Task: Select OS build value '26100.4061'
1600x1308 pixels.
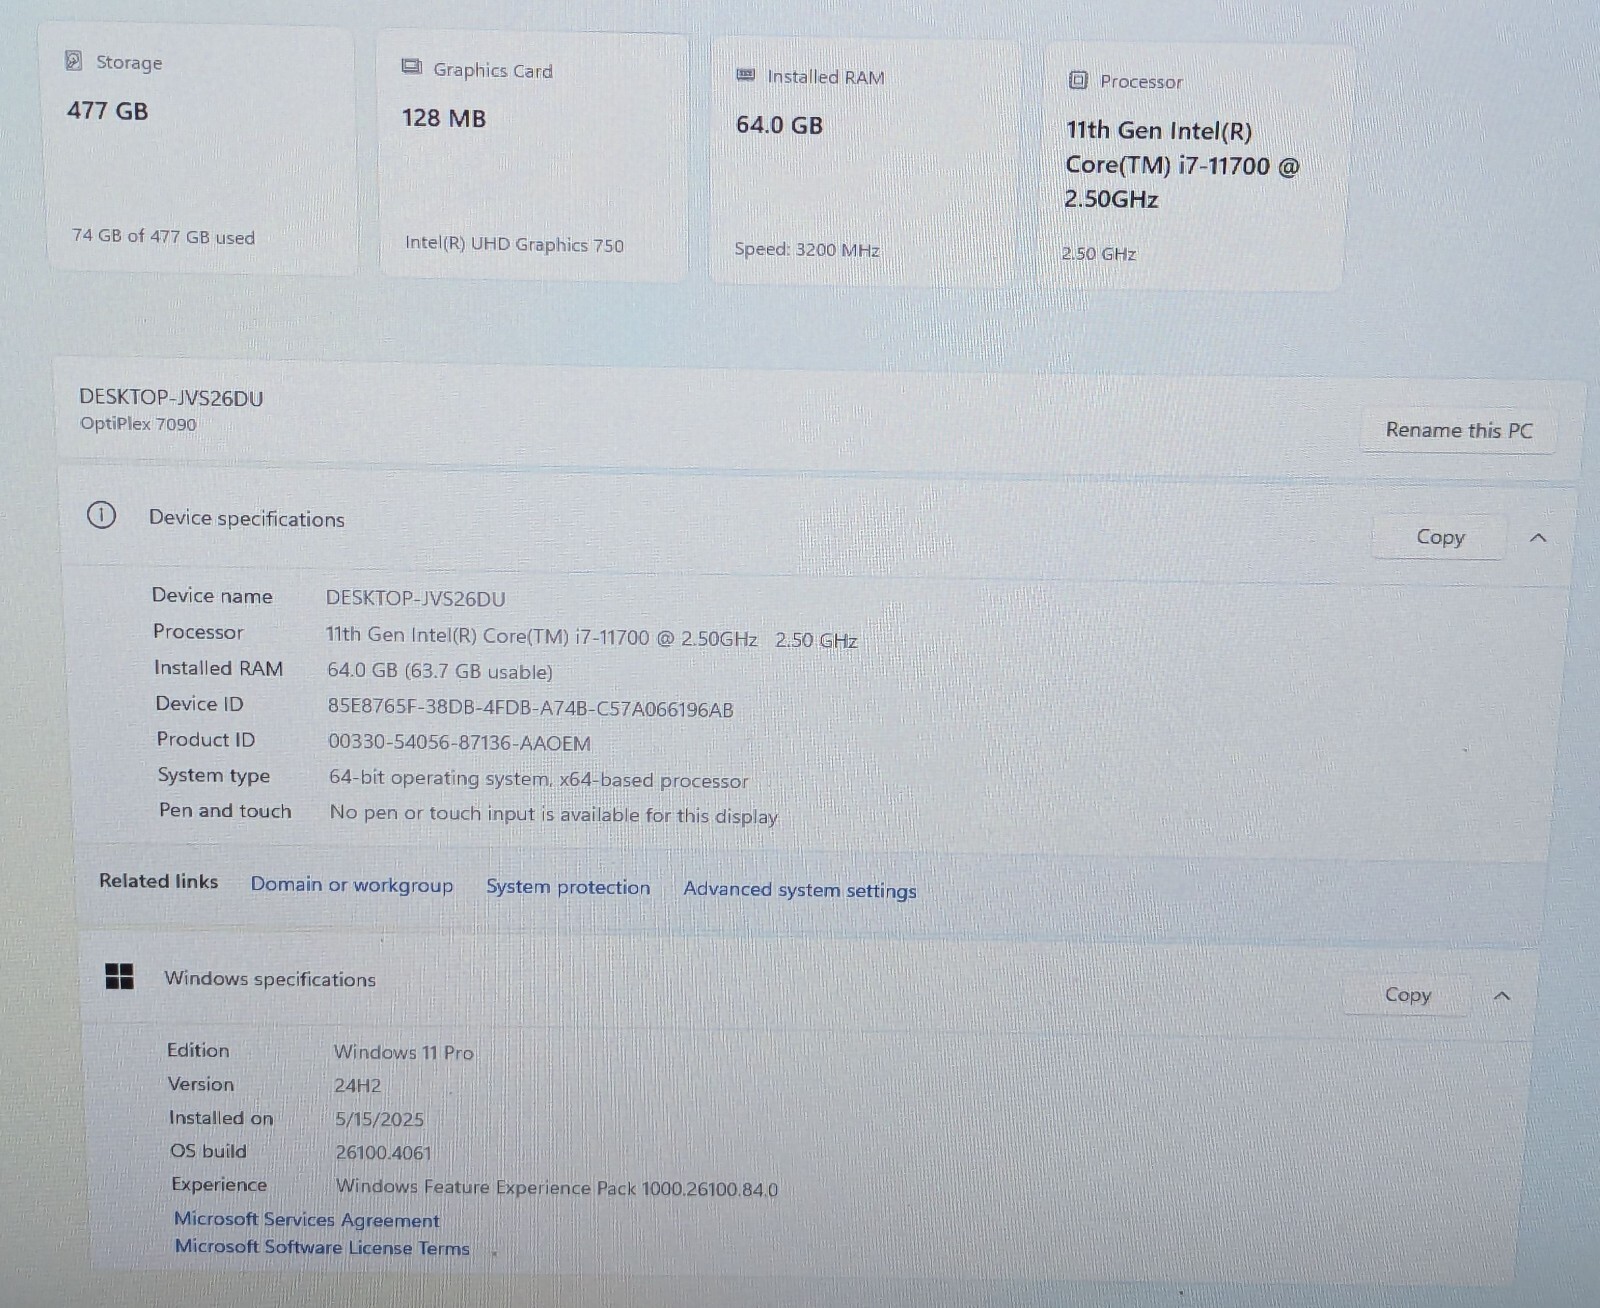Action: pos(384,1153)
